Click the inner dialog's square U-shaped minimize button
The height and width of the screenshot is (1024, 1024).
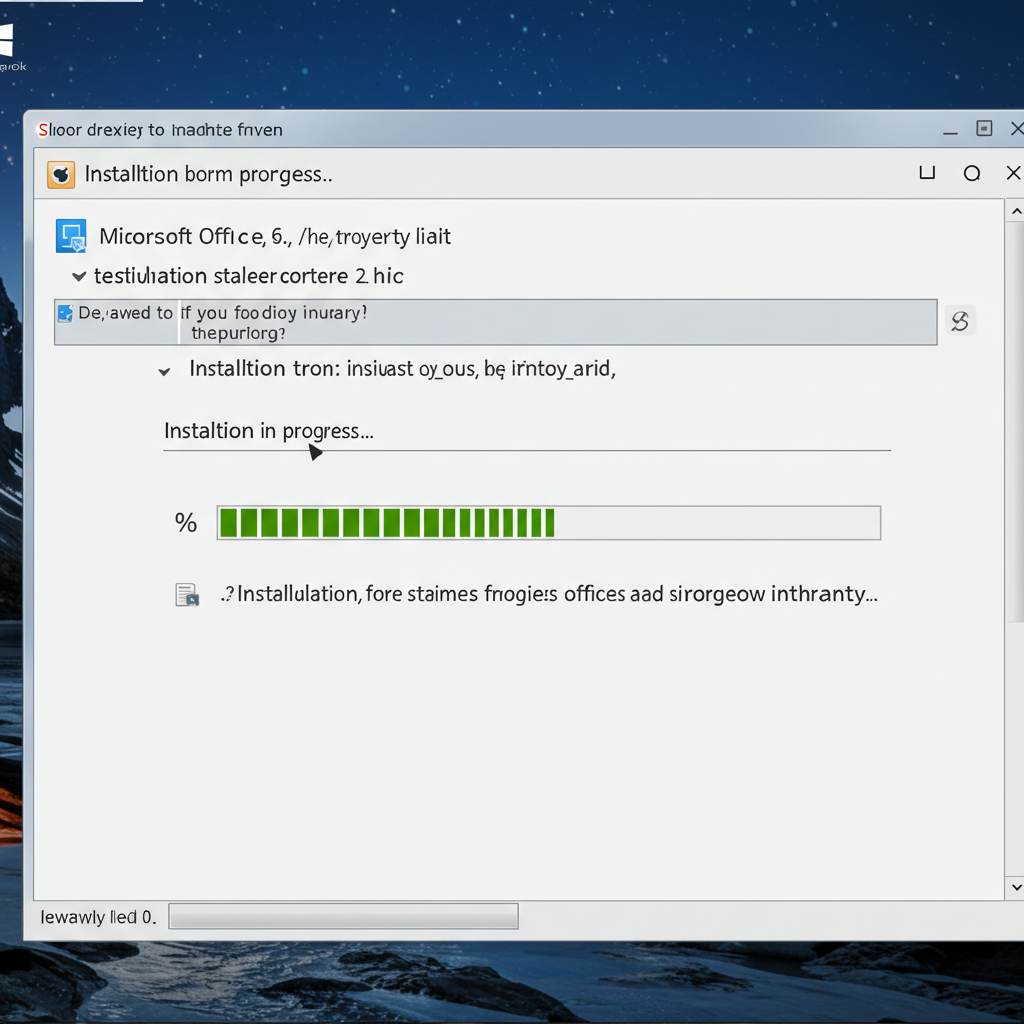[927, 172]
